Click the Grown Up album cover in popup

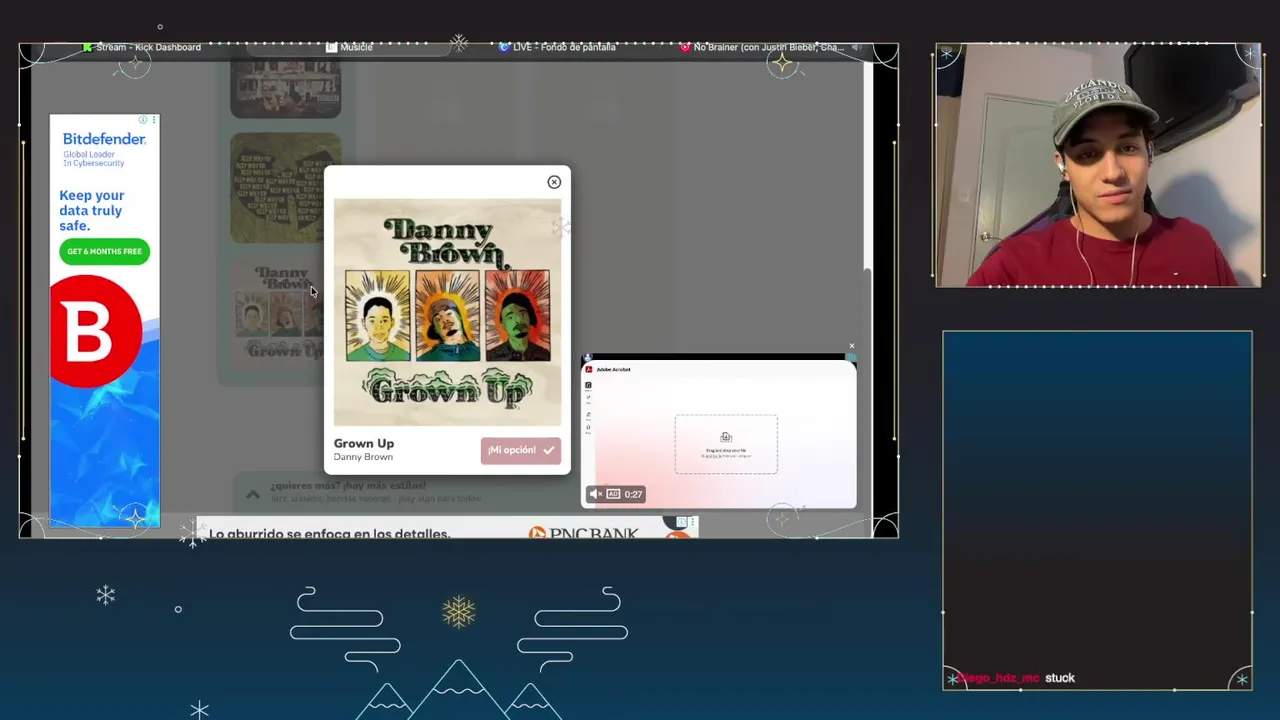[x=447, y=312]
